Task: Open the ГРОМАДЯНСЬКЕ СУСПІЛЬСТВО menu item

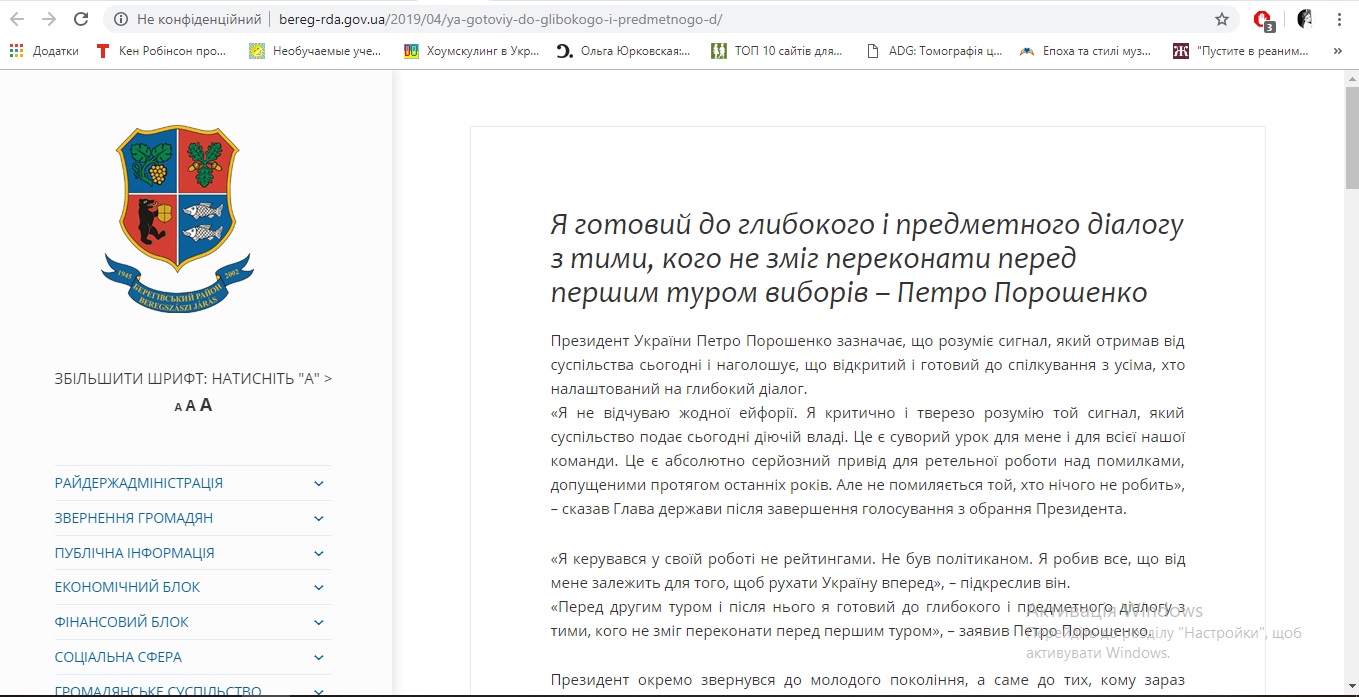Action: pyautogui.click(x=158, y=690)
